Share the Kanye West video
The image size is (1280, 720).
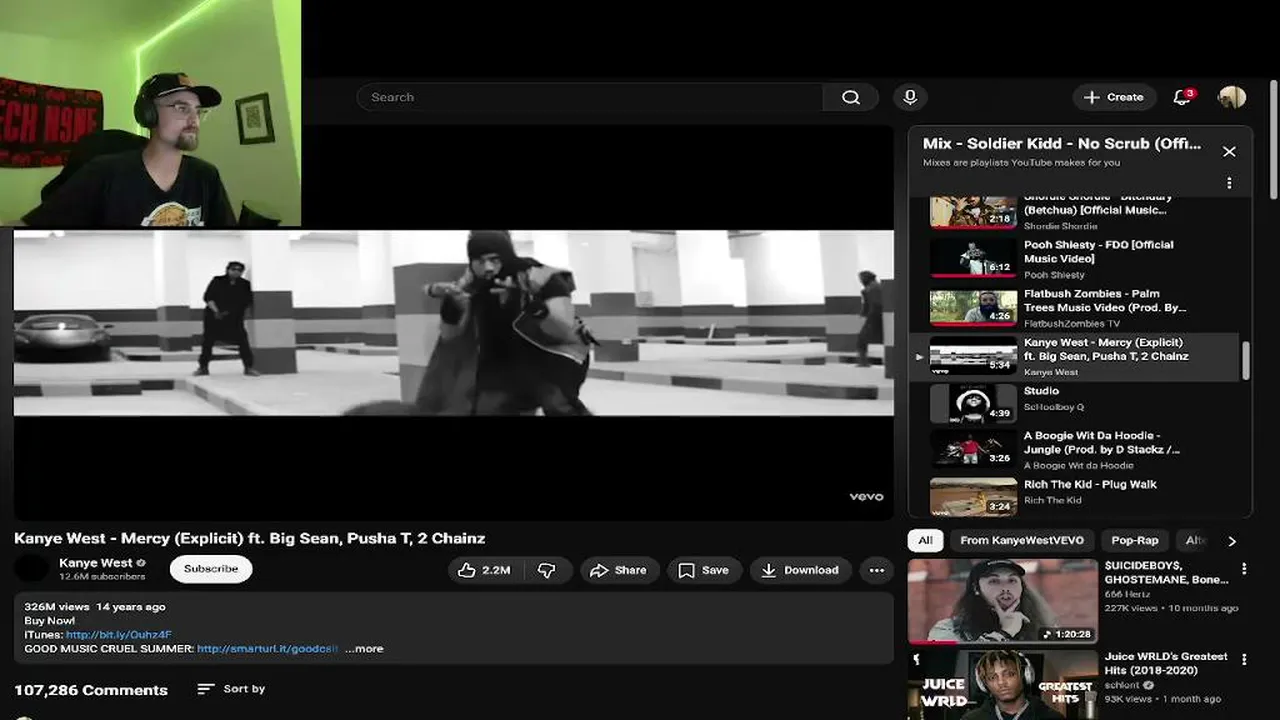point(619,570)
